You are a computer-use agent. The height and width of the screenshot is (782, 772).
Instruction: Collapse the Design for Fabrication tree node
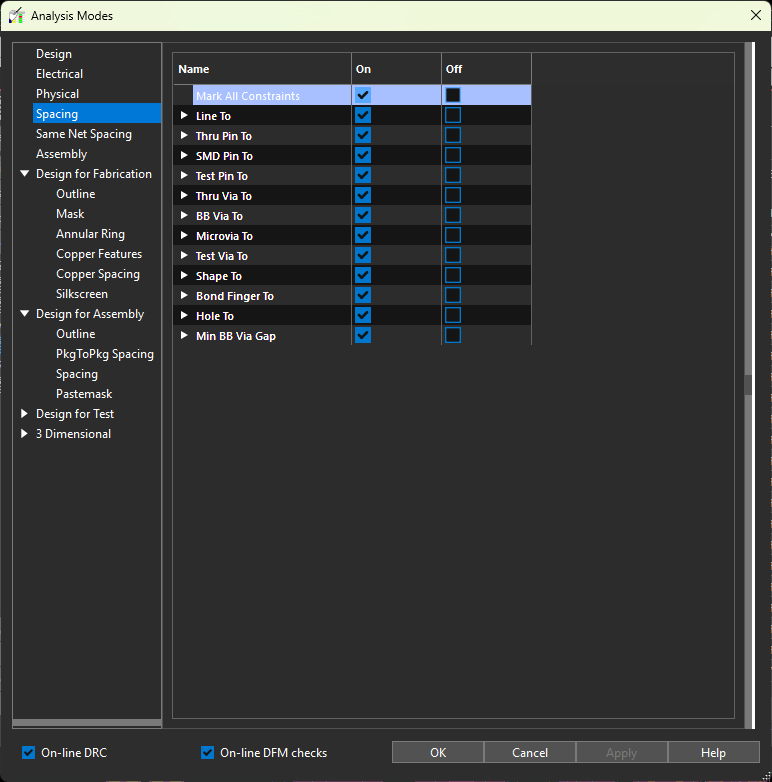[25, 174]
